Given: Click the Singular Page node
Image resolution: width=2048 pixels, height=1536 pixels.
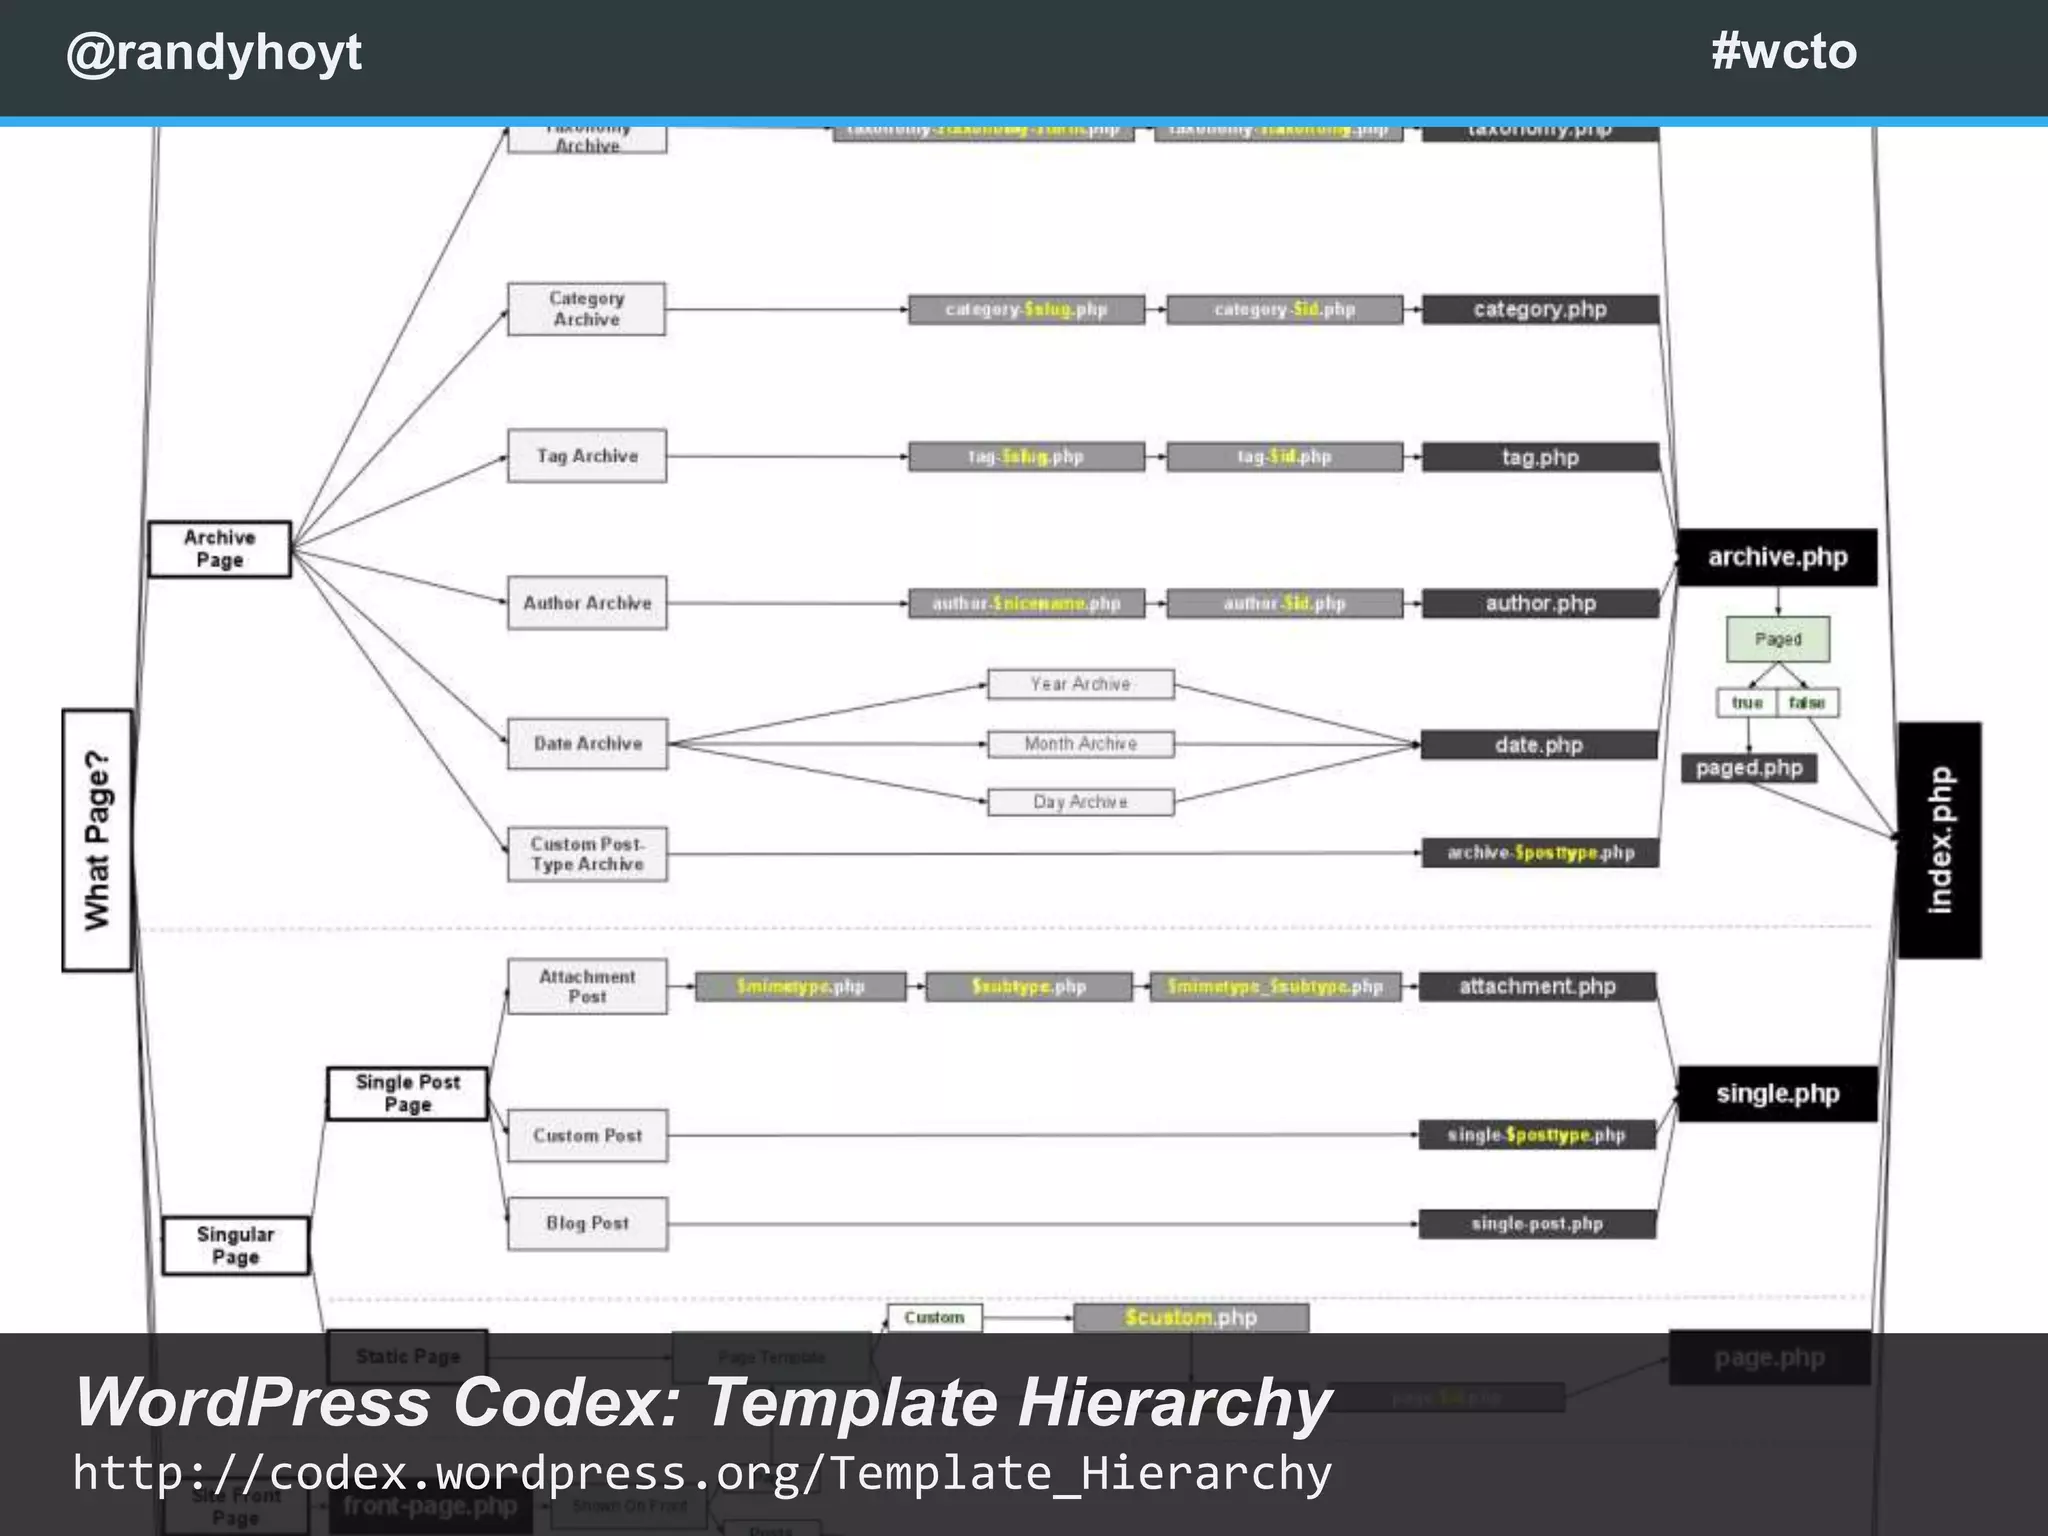Looking at the screenshot, I should (235, 1245).
